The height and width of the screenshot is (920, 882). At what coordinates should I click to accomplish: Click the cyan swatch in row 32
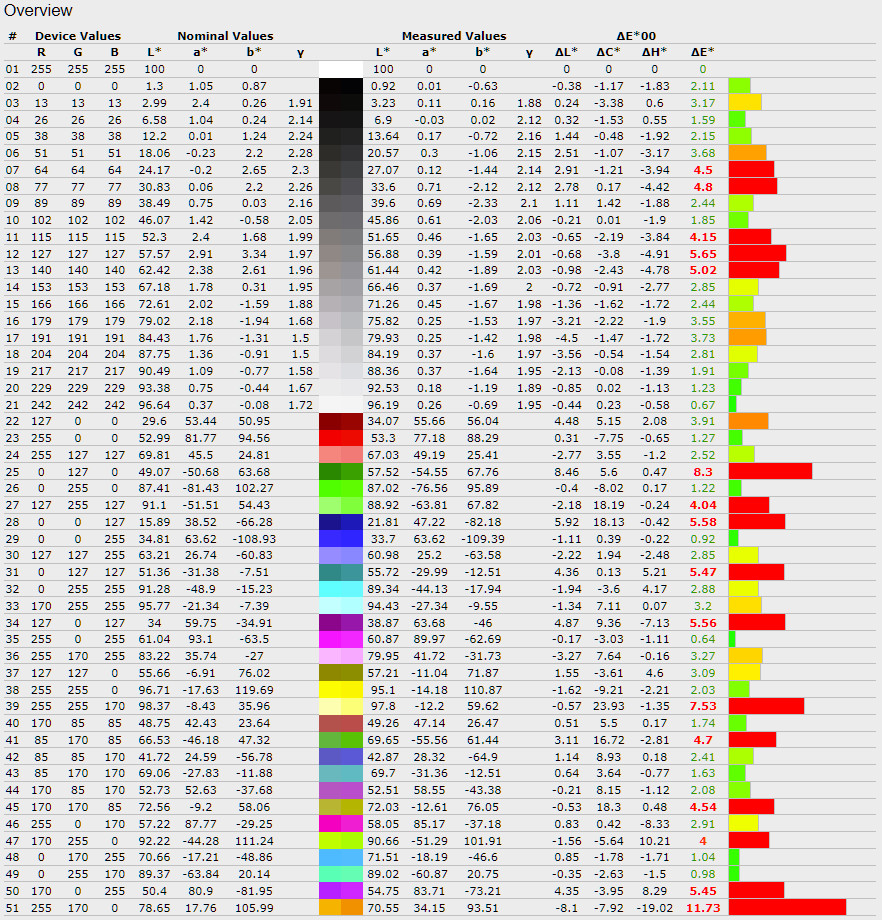(340, 589)
